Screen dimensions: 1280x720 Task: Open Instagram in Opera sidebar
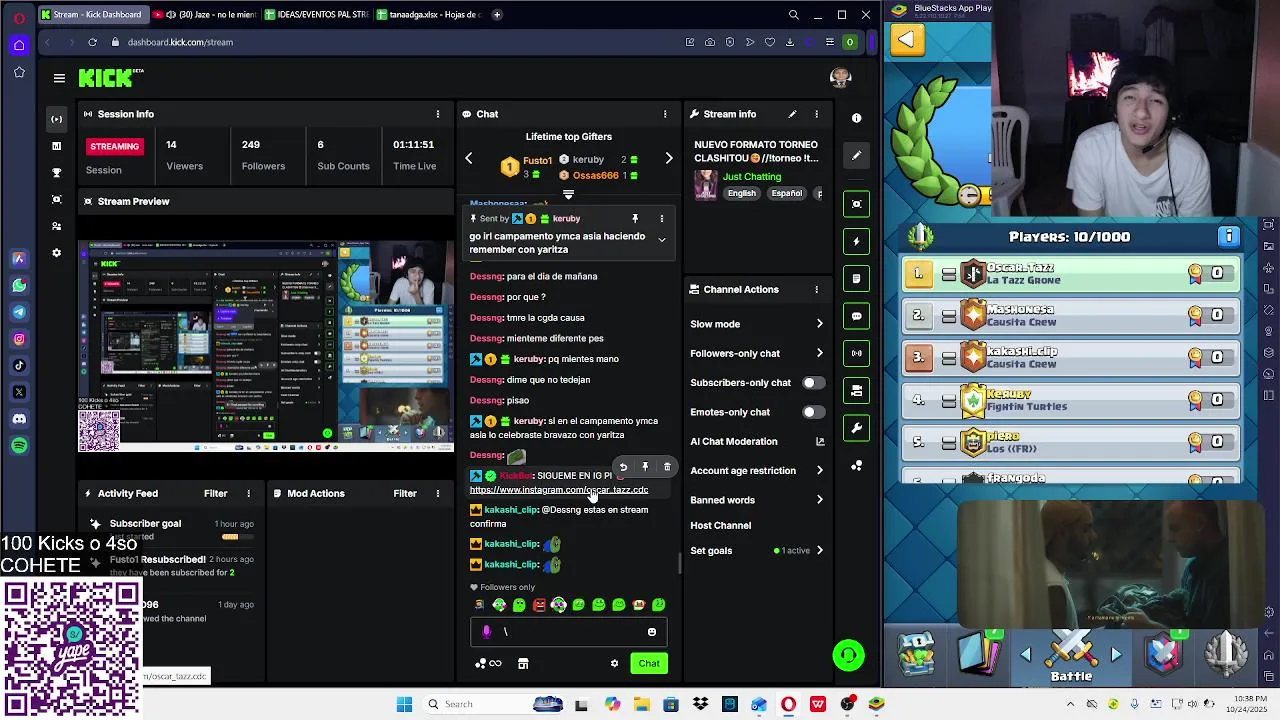(19, 339)
